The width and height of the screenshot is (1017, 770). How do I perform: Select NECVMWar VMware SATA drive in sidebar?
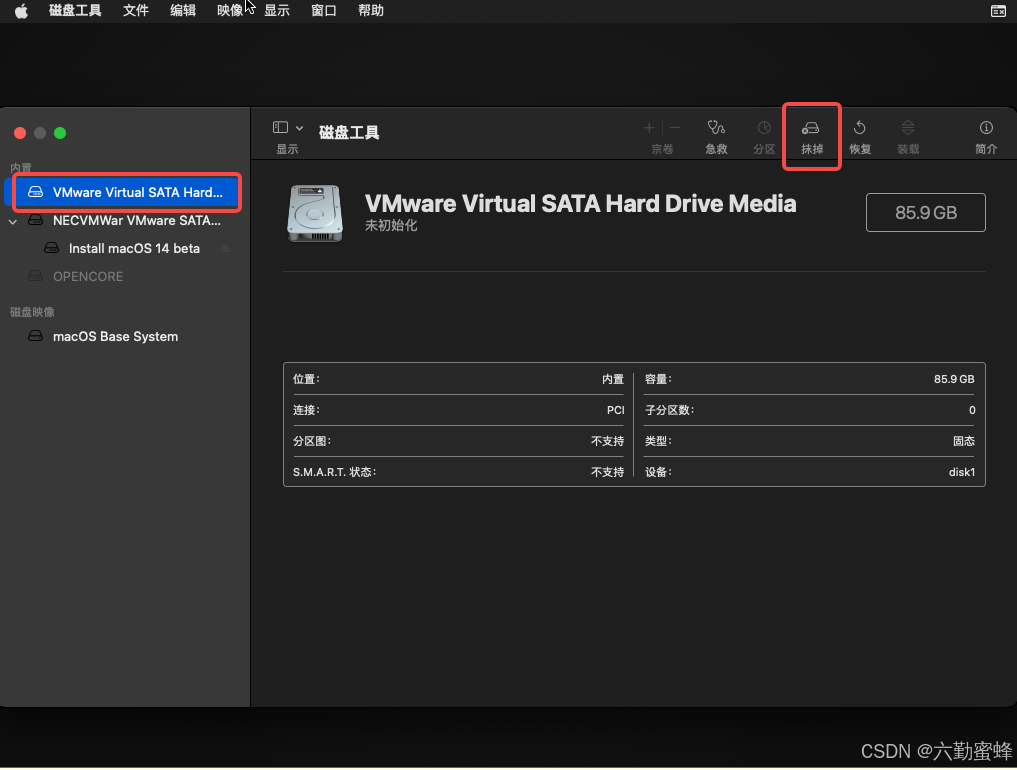pos(127,221)
